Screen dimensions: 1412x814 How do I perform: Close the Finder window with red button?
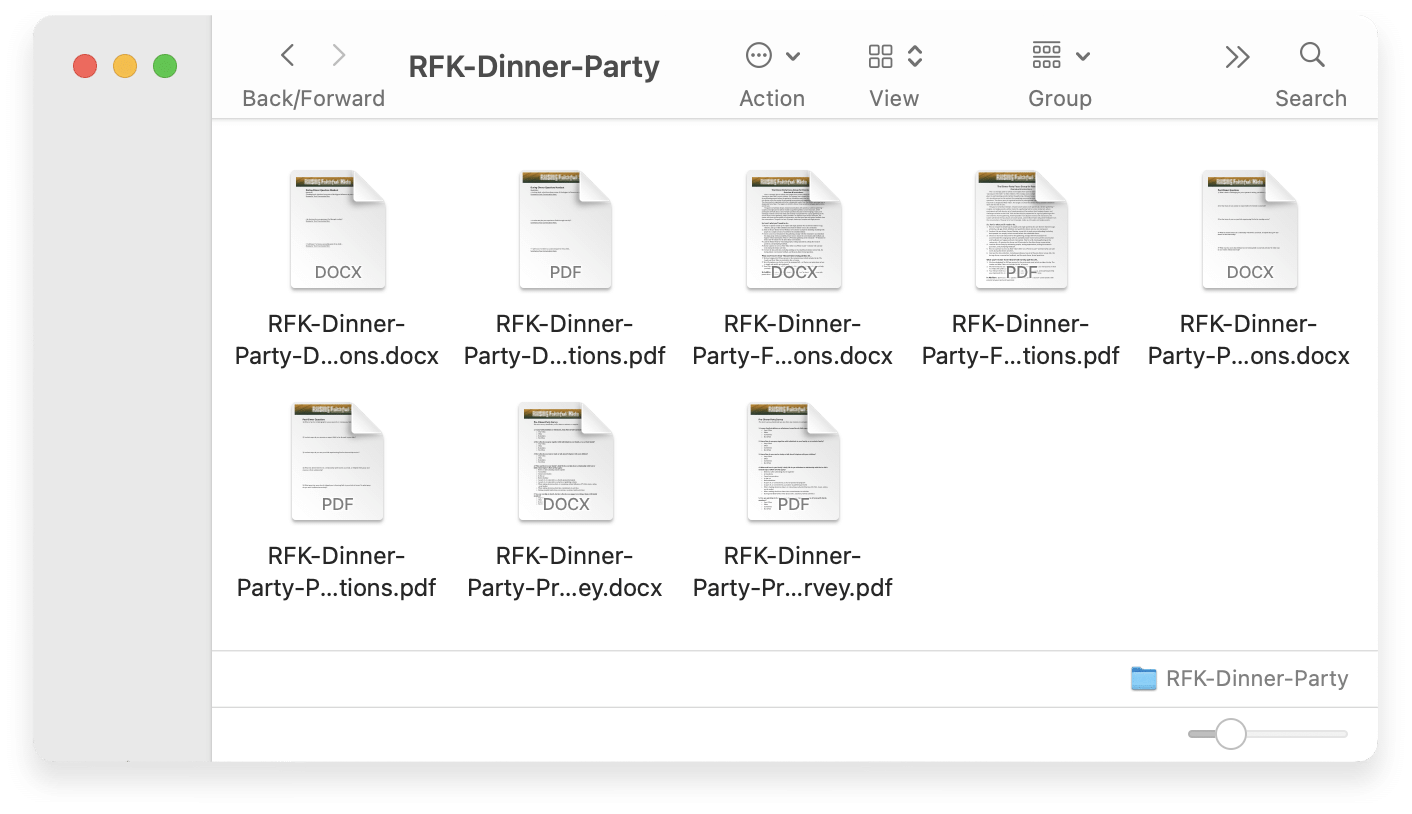tap(85, 67)
